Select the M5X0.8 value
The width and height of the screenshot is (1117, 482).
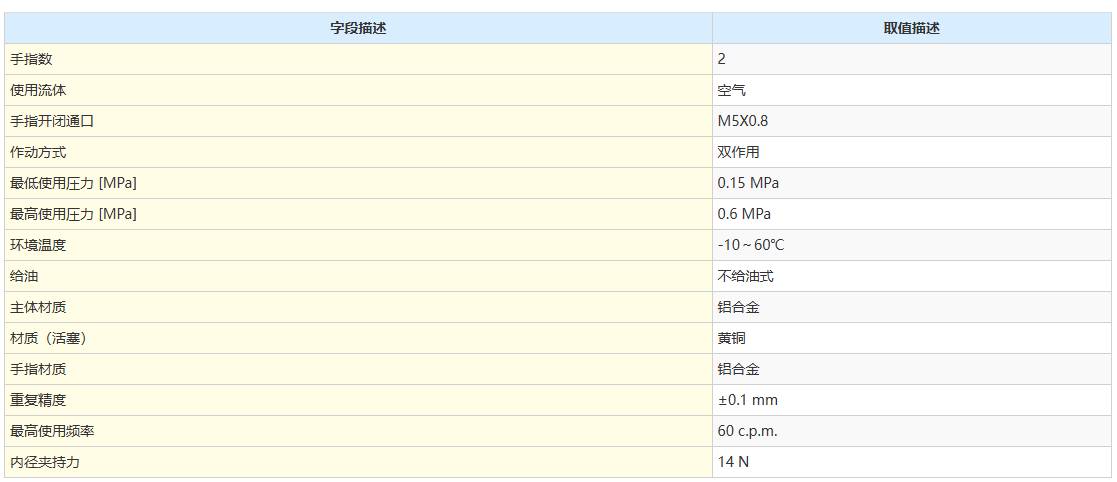pyautogui.click(x=743, y=121)
